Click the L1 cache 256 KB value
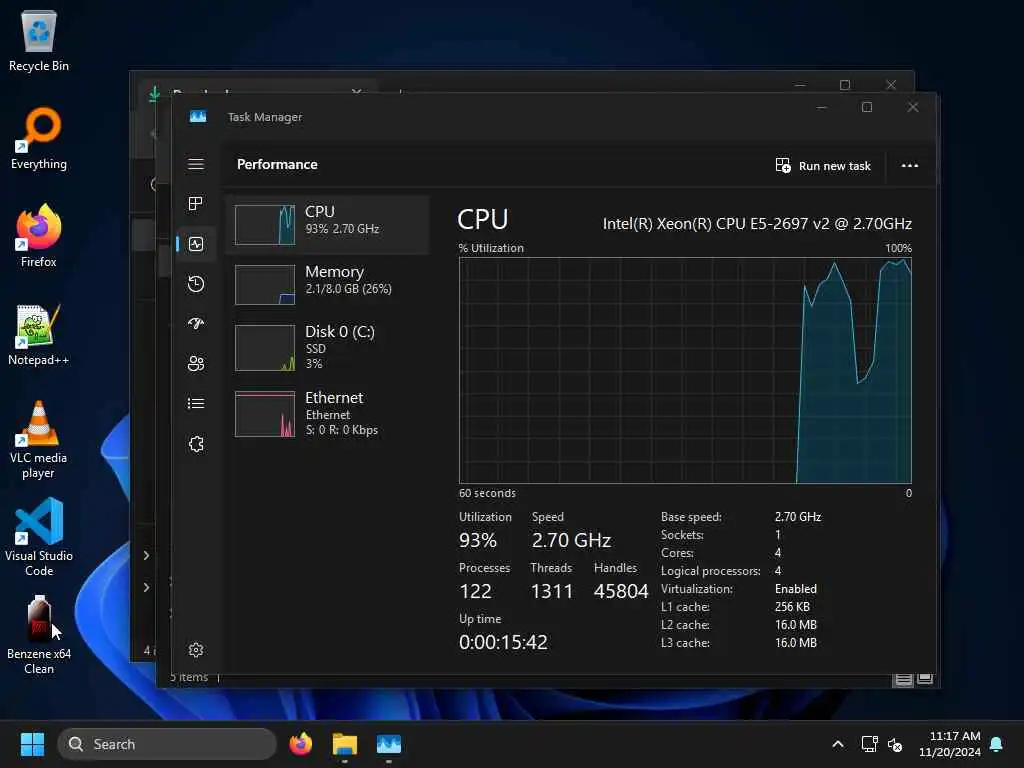Image resolution: width=1024 pixels, height=768 pixels. (792, 607)
